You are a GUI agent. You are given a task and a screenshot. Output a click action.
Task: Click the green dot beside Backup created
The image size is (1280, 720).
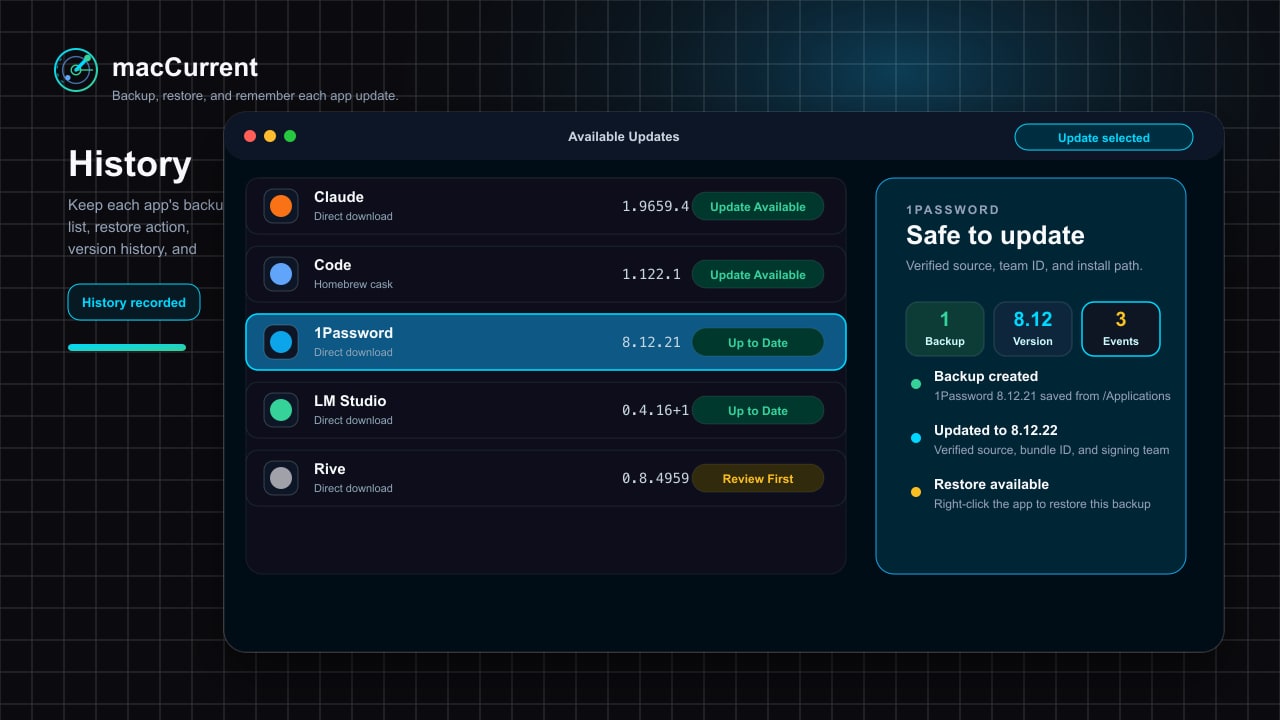pos(916,384)
